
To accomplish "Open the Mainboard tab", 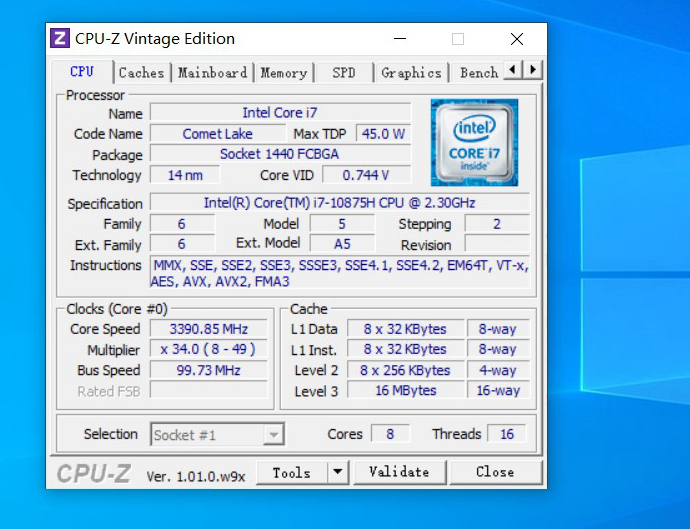I will tap(212, 73).
